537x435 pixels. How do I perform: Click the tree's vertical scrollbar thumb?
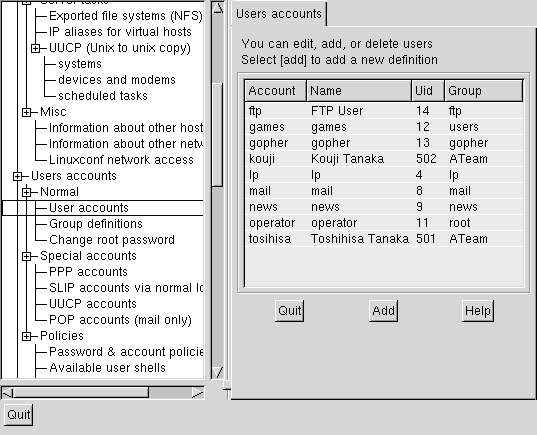tap(217, 135)
